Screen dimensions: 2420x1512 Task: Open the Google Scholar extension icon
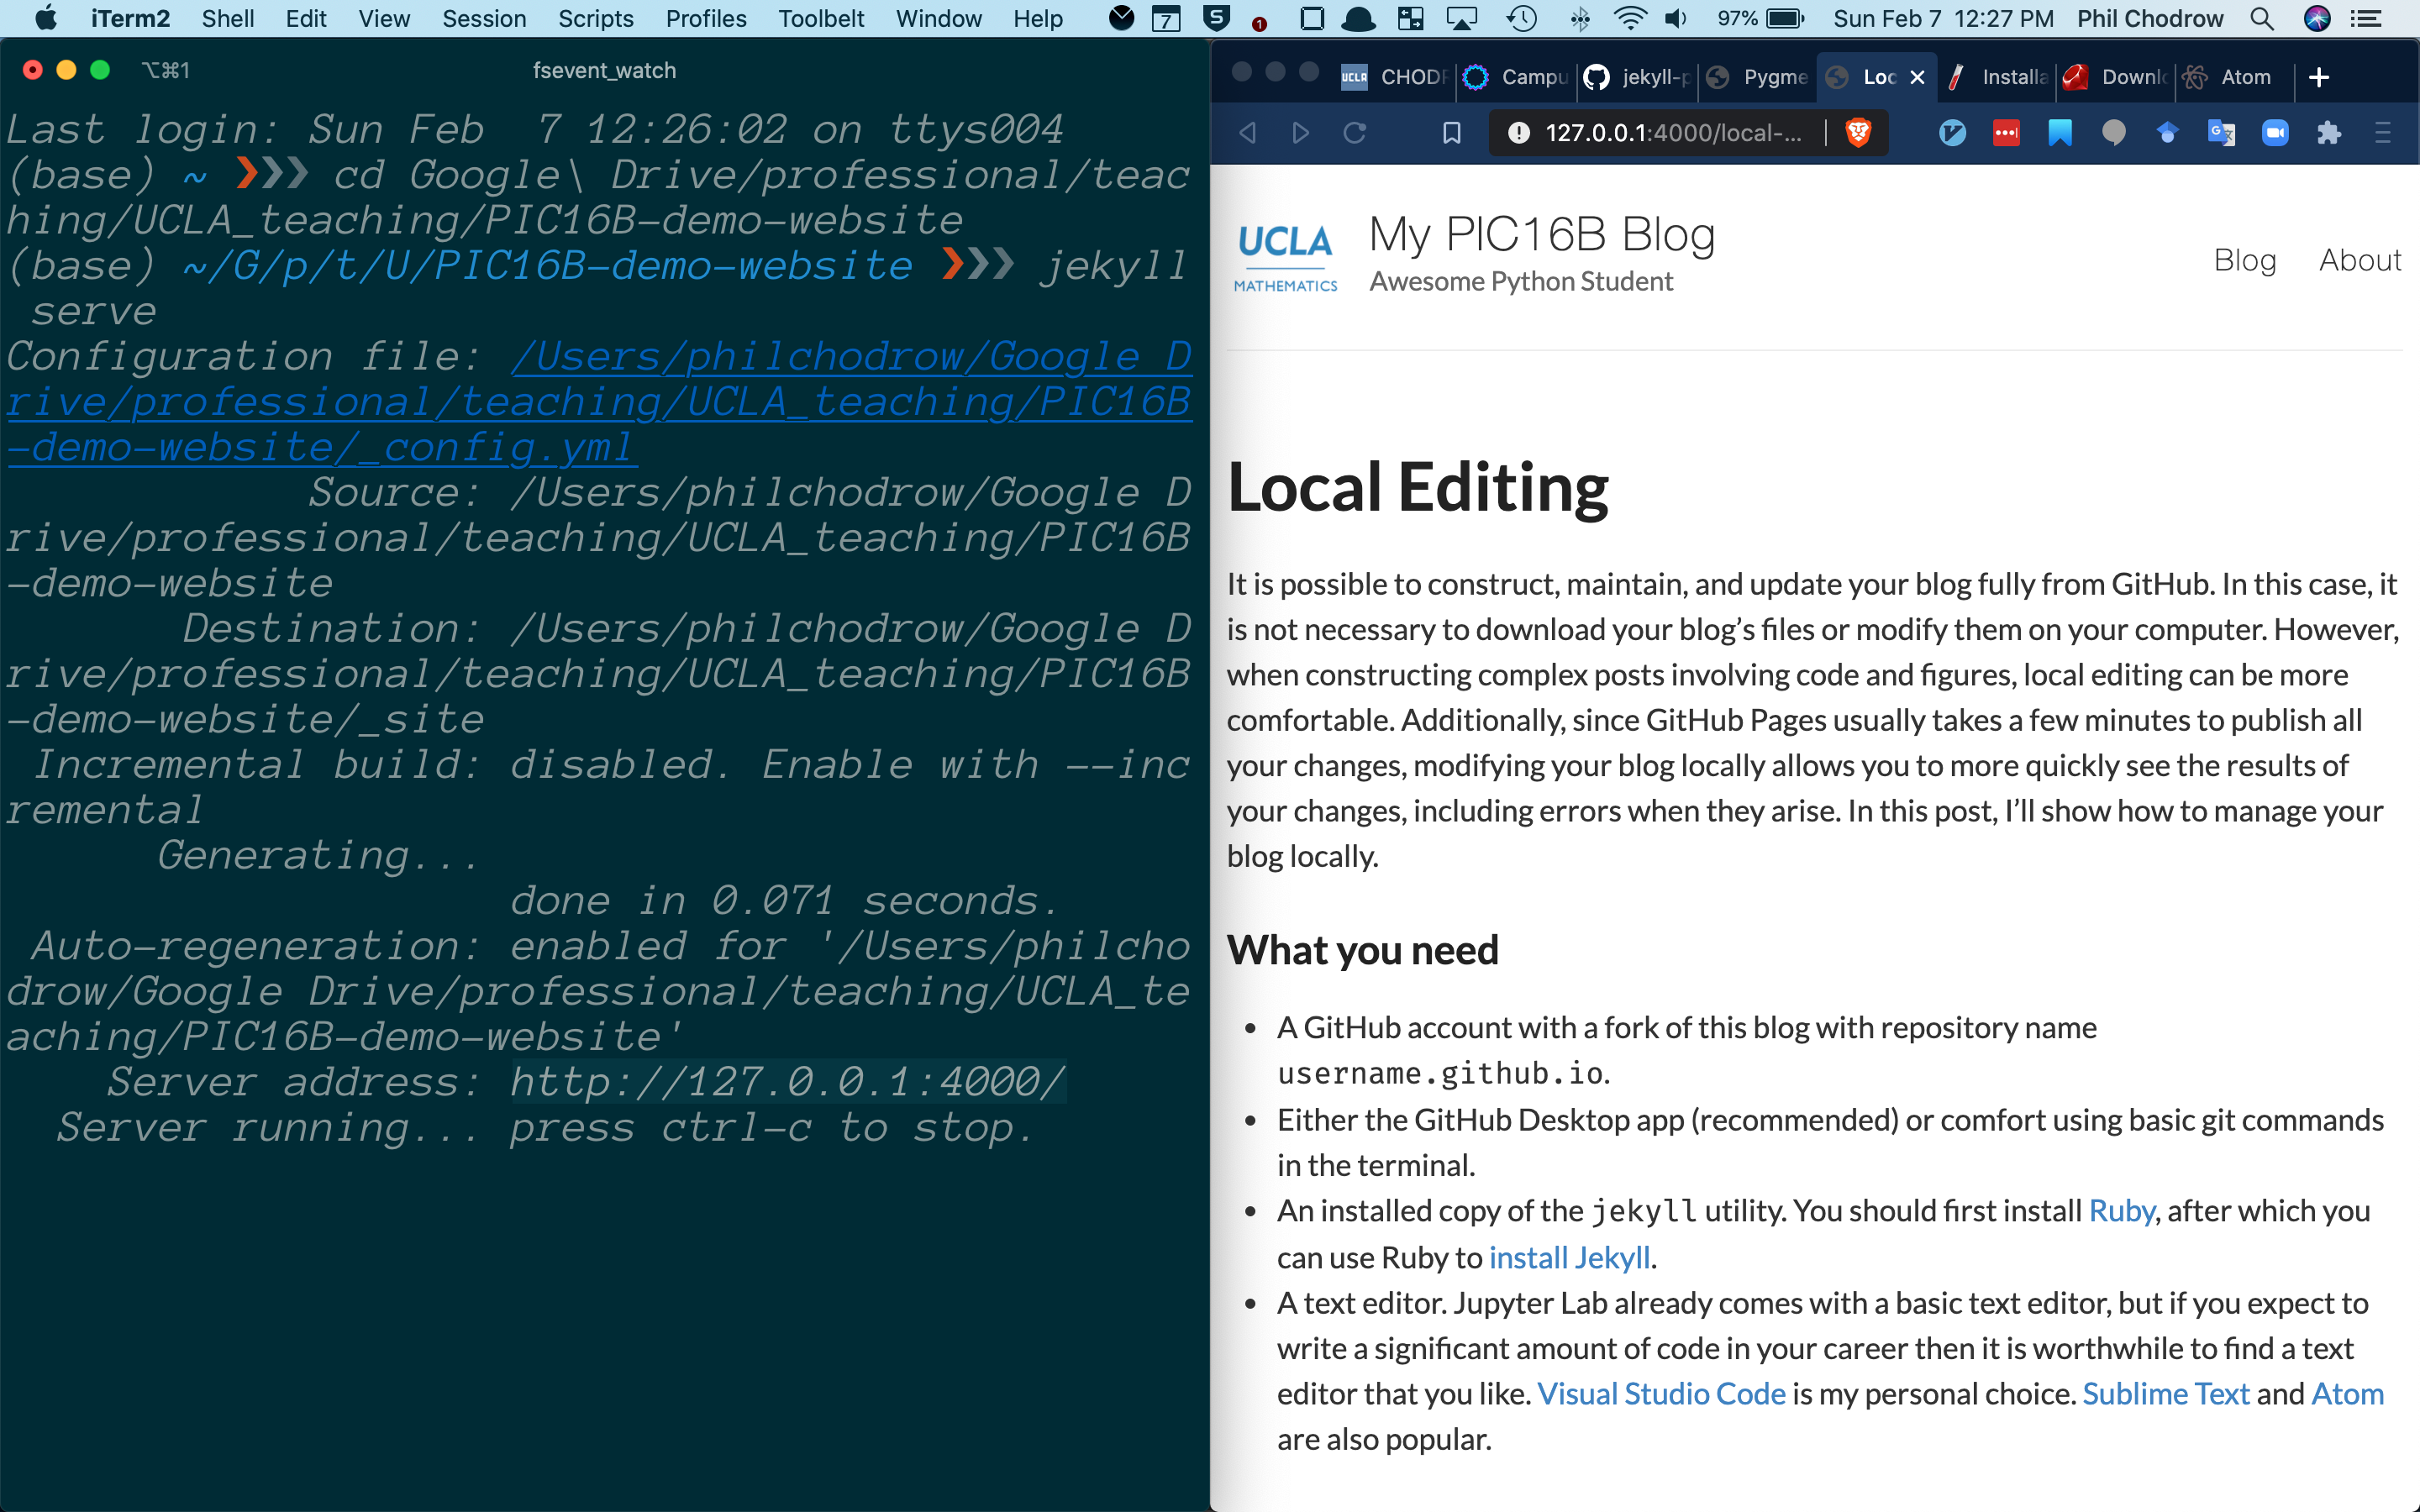click(x=2168, y=132)
